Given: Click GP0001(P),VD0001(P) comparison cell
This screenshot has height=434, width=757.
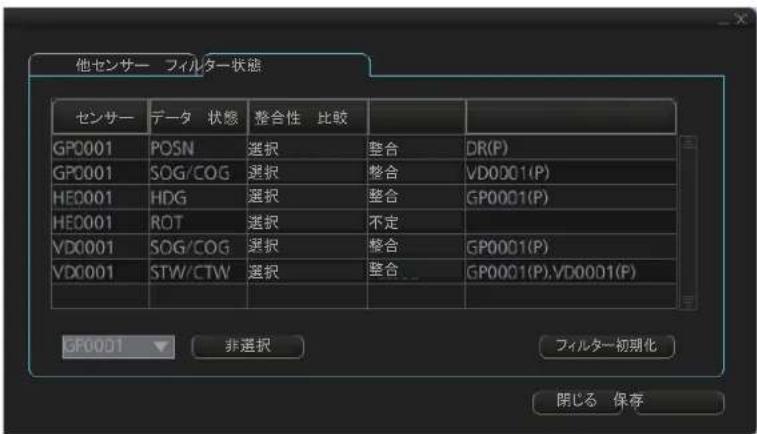Looking at the screenshot, I should pos(570,272).
